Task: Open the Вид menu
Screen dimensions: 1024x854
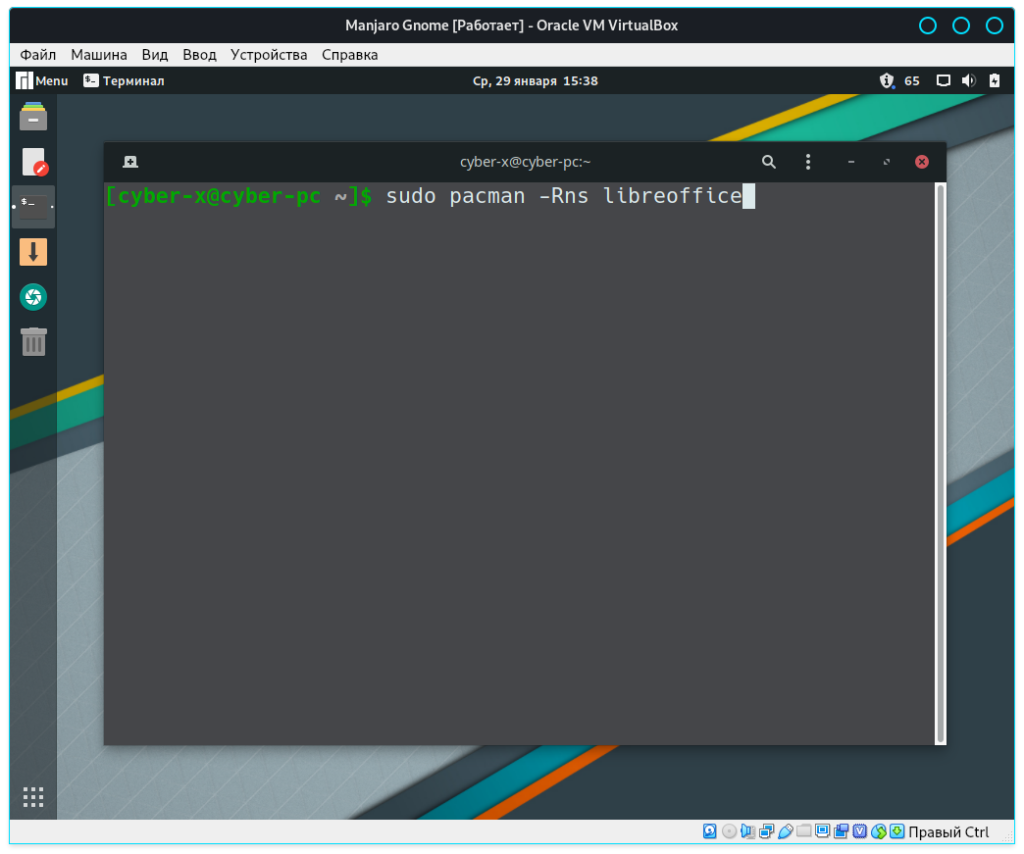Action: [155, 55]
